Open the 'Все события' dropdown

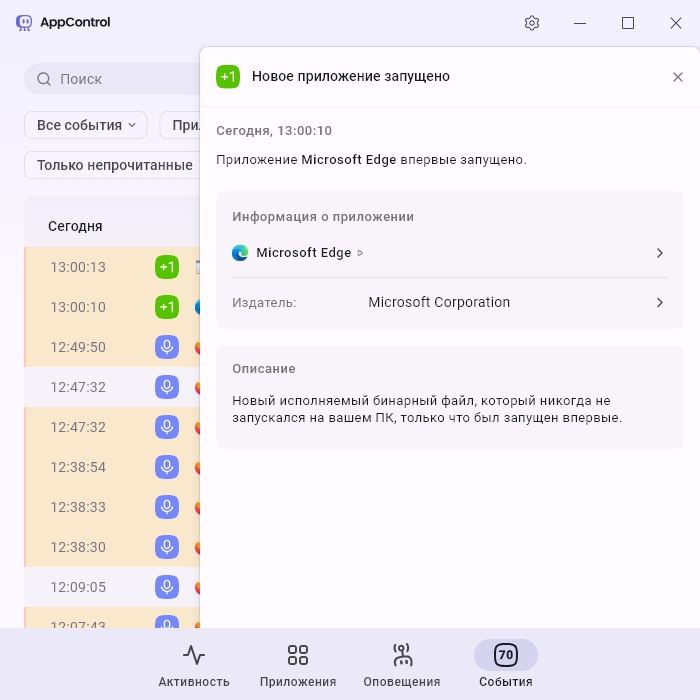(x=86, y=125)
